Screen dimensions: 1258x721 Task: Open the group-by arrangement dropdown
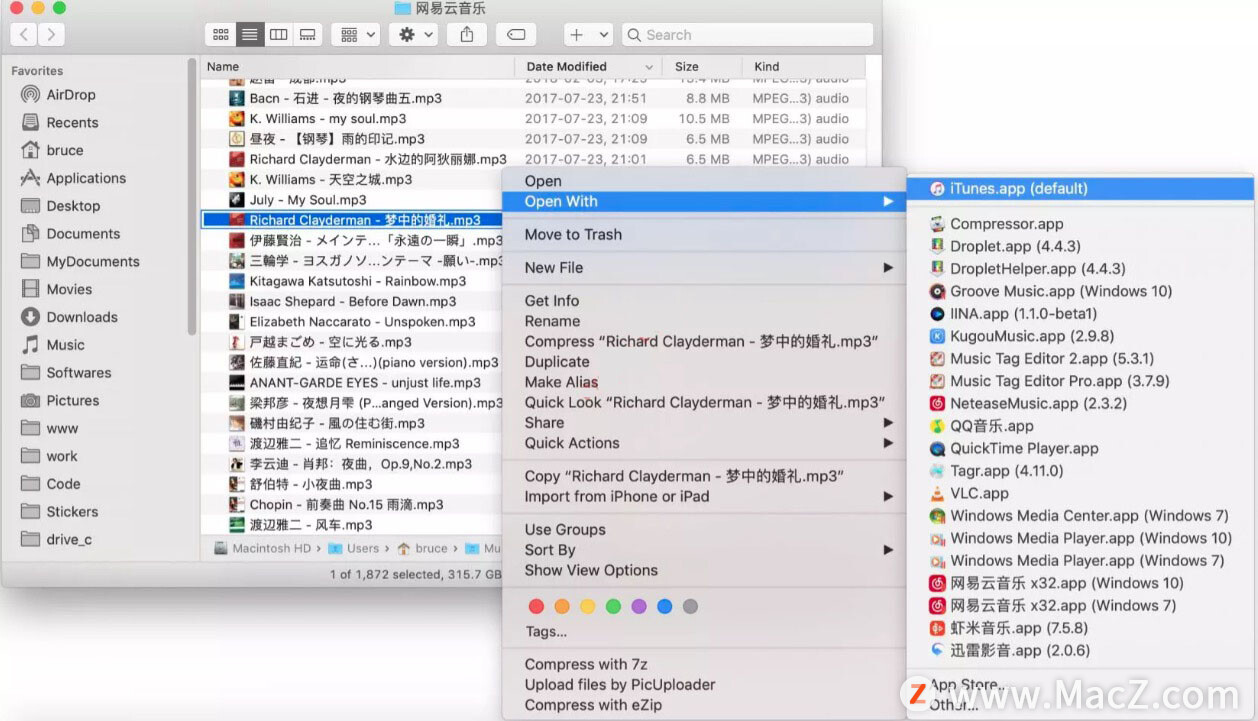(355, 34)
